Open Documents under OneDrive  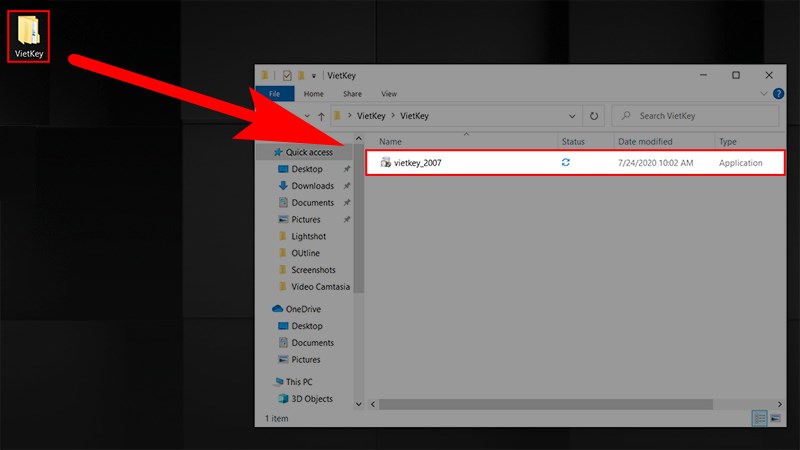[312, 343]
